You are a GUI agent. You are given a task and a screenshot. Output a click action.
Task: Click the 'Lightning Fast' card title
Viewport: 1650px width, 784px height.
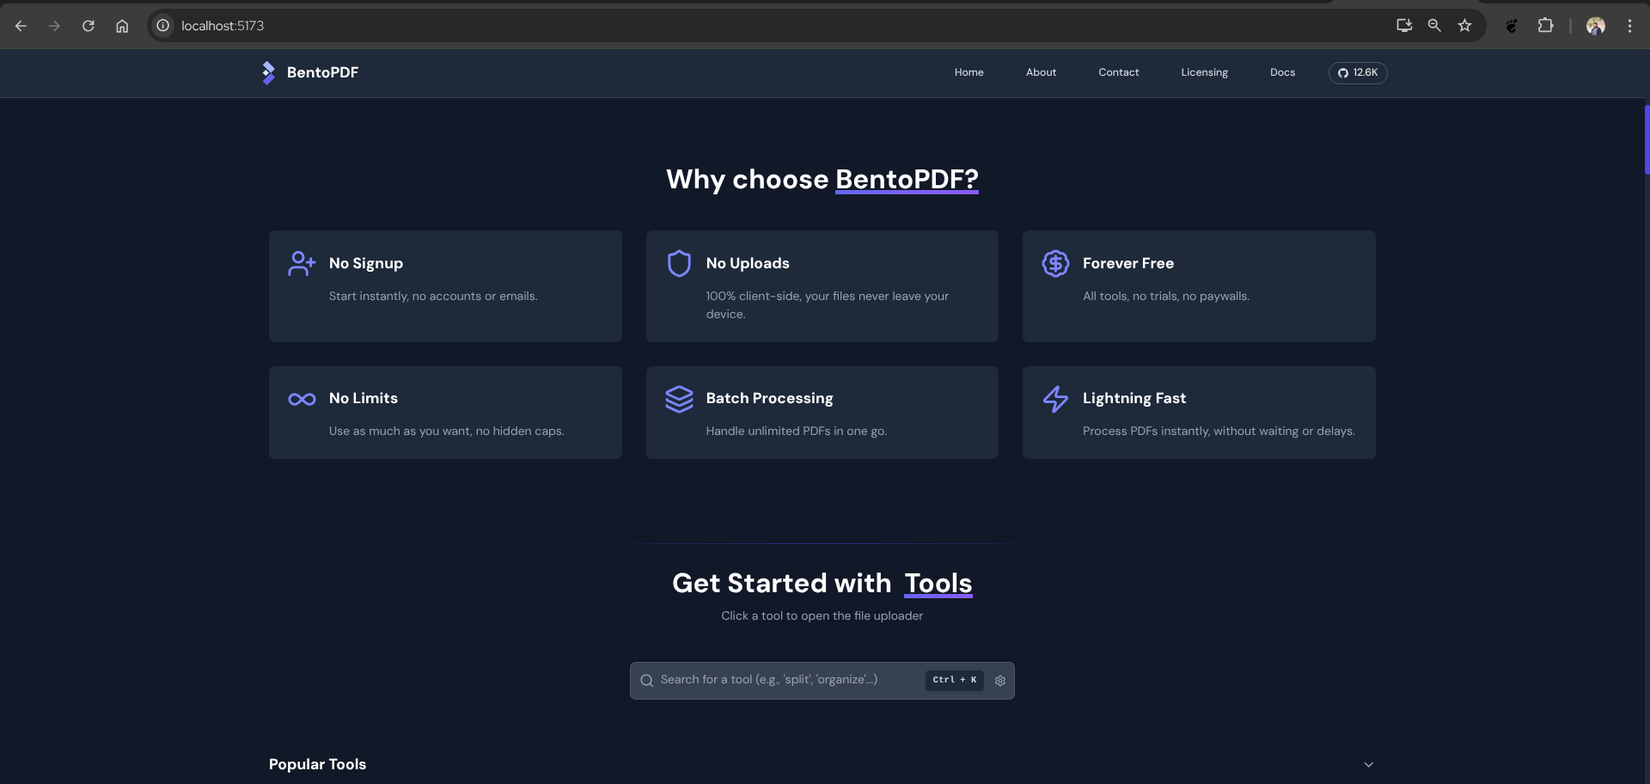(x=1134, y=398)
